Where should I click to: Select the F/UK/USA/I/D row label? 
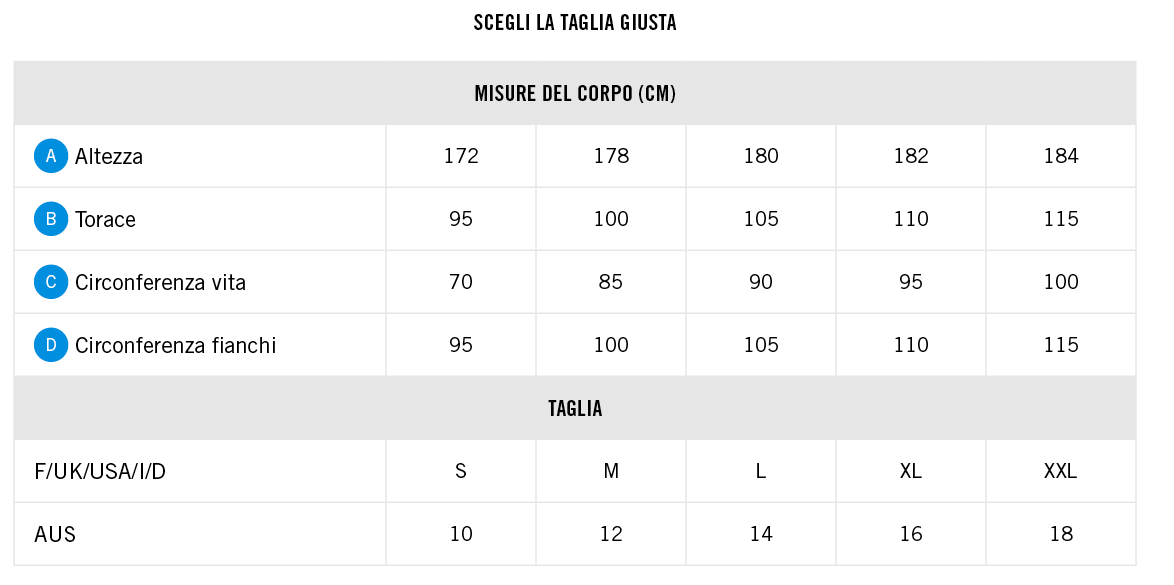pos(100,471)
